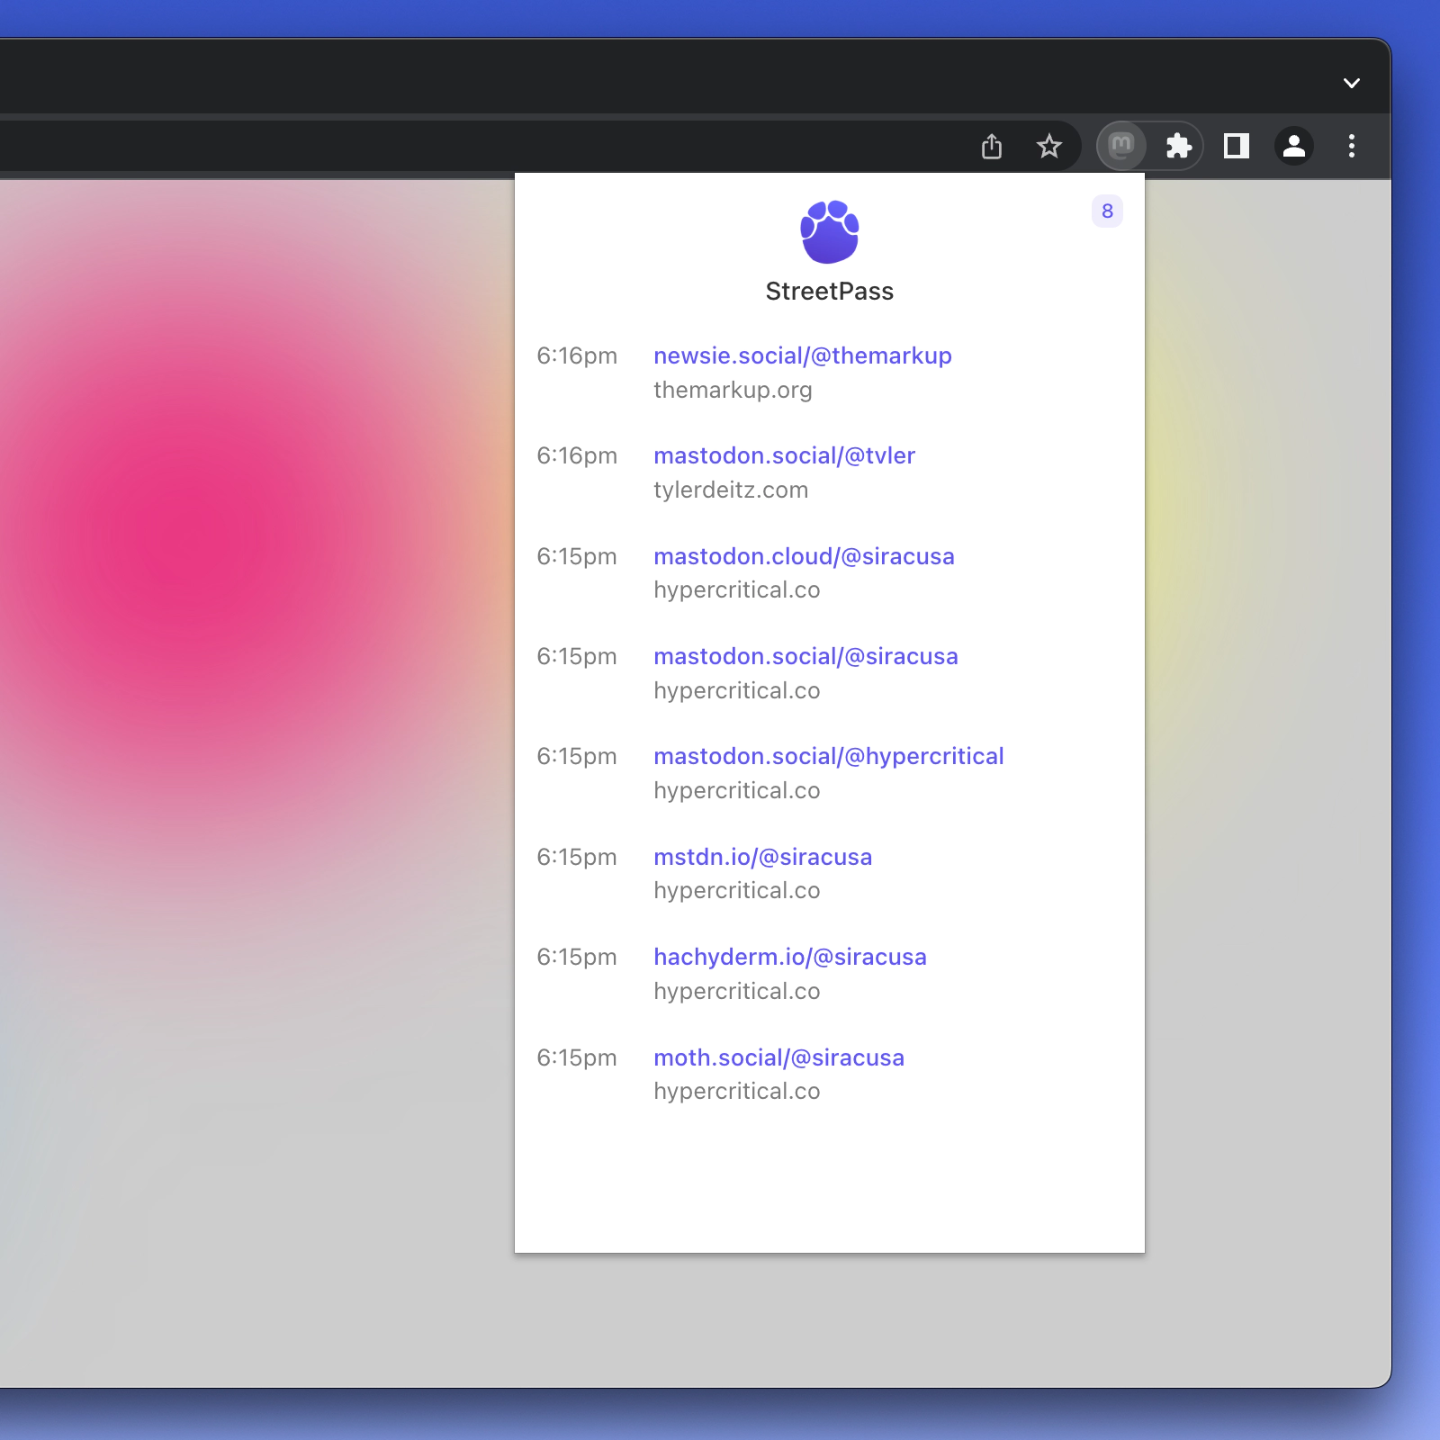The height and width of the screenshot is (1440, 1440).
Task: Open mstdn.io/@siracusa profile
Action: tap(762, 857)
